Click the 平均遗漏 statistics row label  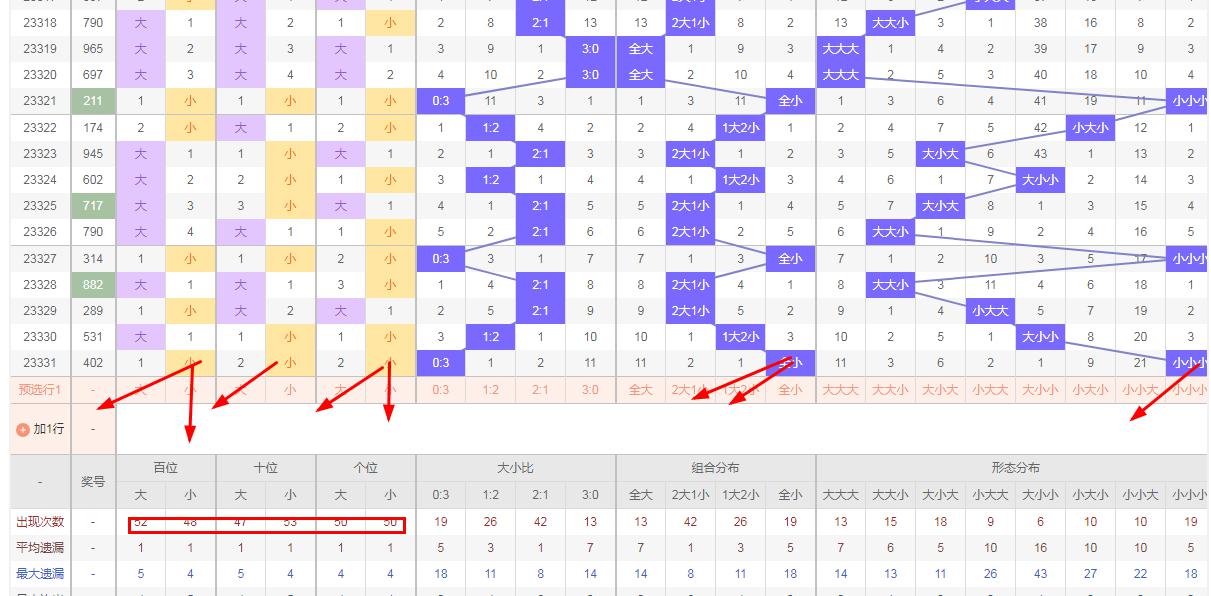coord(40,548)
